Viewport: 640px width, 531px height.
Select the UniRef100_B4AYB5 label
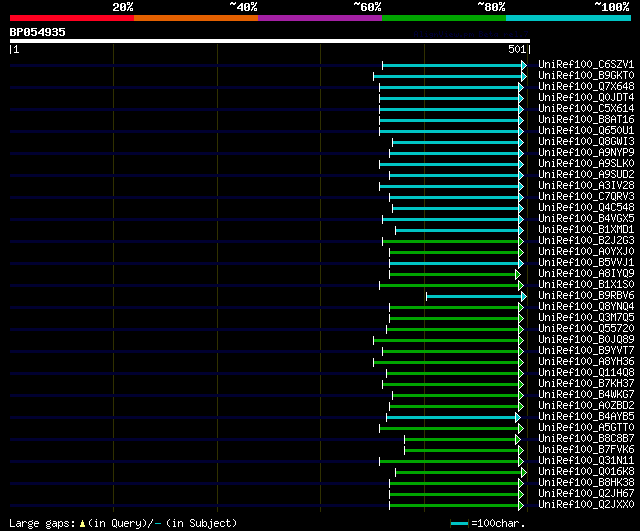click(586, 417)
